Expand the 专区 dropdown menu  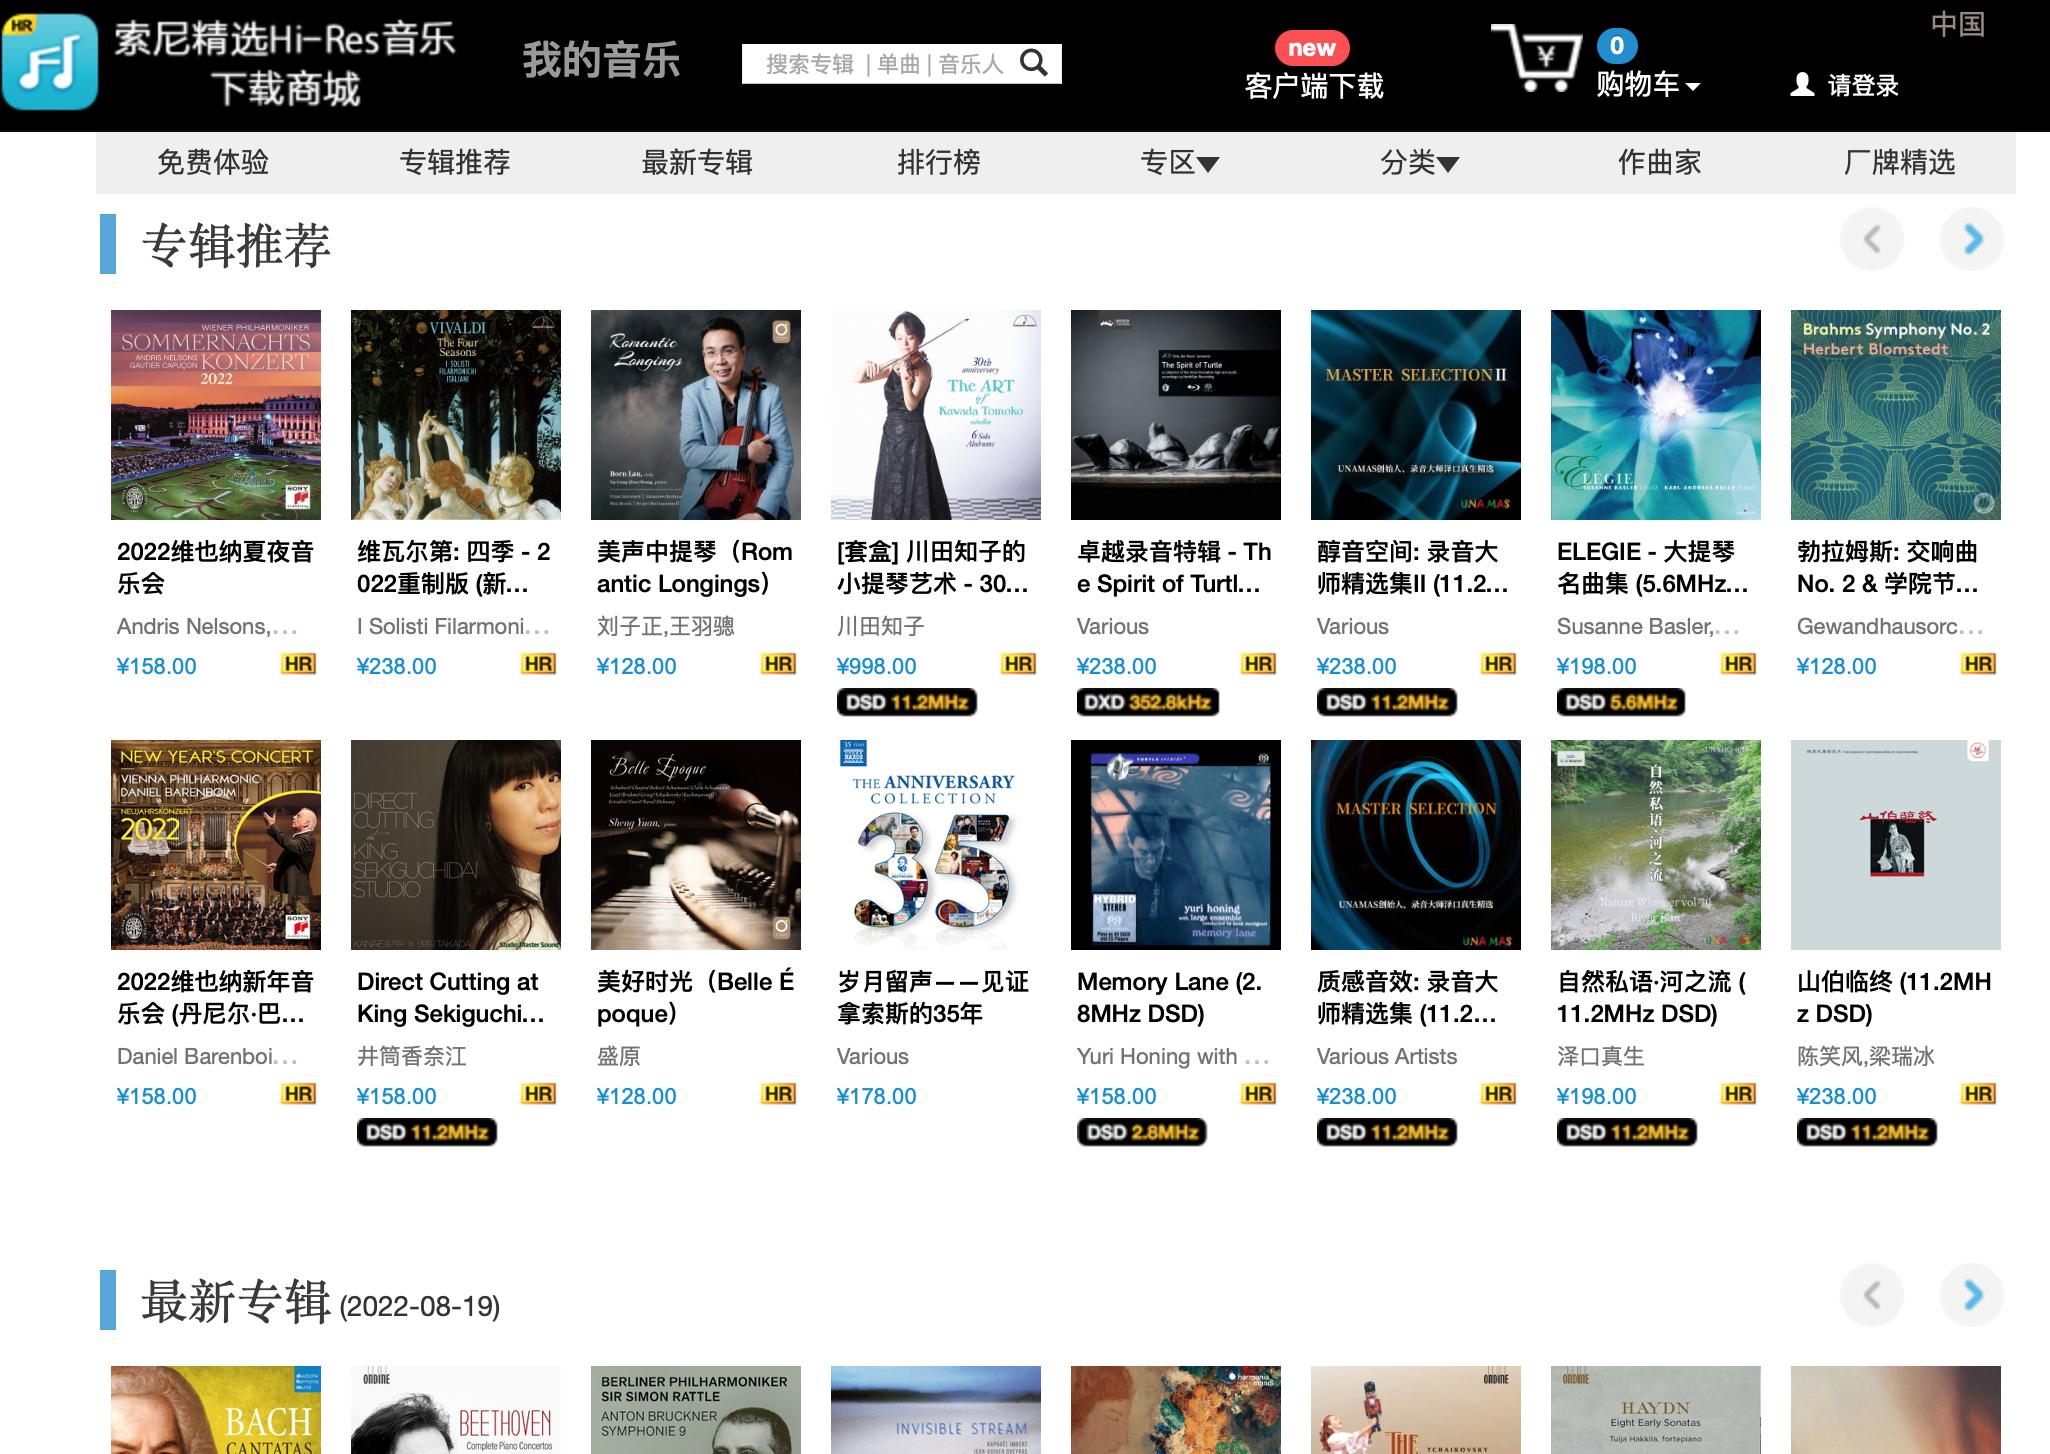1179,162
